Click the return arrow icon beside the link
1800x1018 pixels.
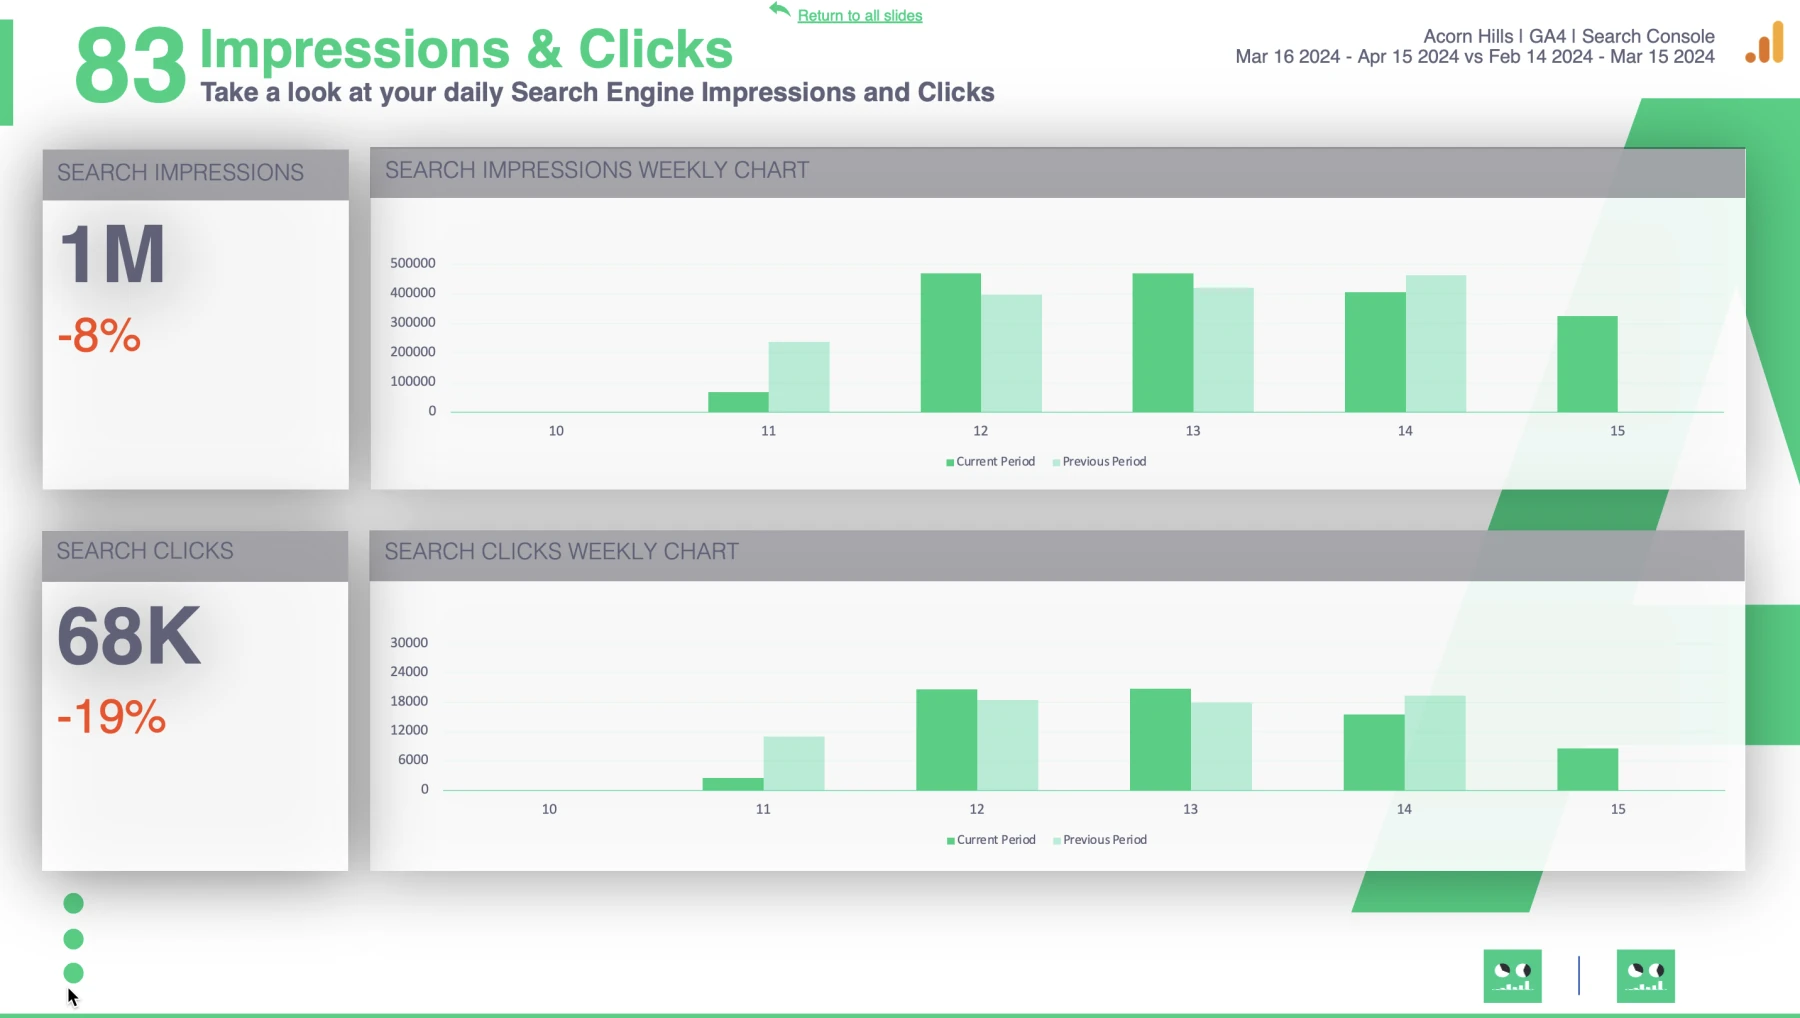click(780, 10)
